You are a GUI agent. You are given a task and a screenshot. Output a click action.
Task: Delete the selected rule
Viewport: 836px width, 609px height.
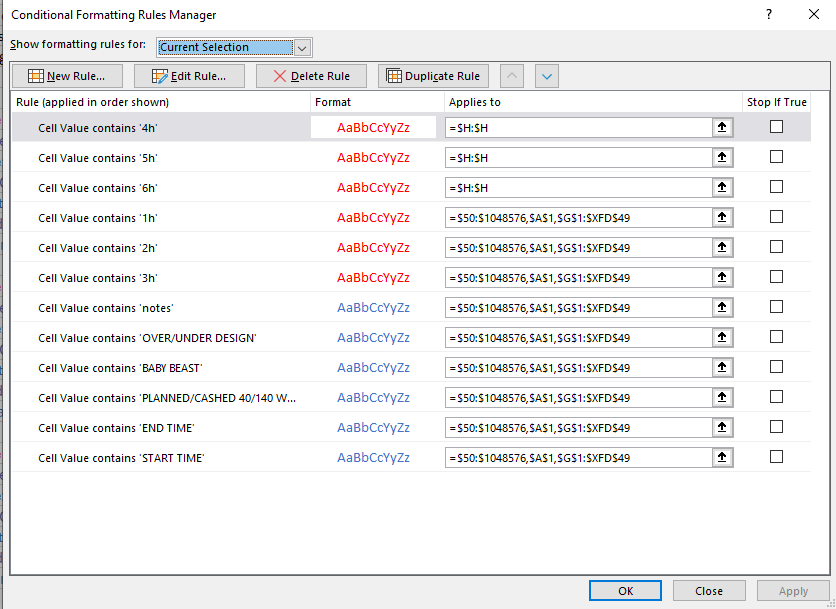click(x=311, y=76)
